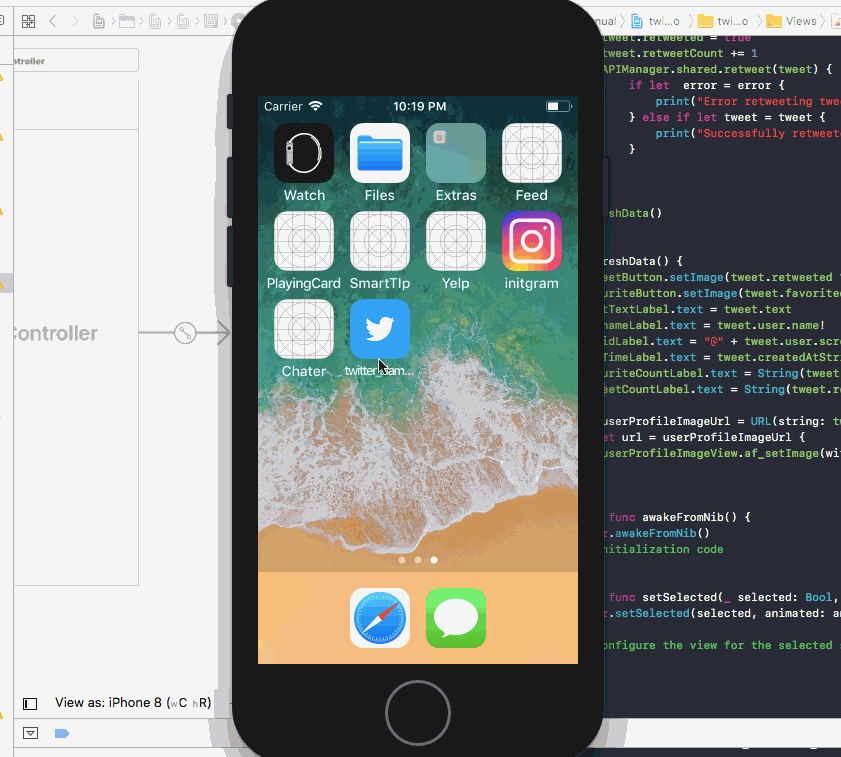Click the setSelected function declaration line
This screenshot has height=757, width=841.
coord(725,597)
